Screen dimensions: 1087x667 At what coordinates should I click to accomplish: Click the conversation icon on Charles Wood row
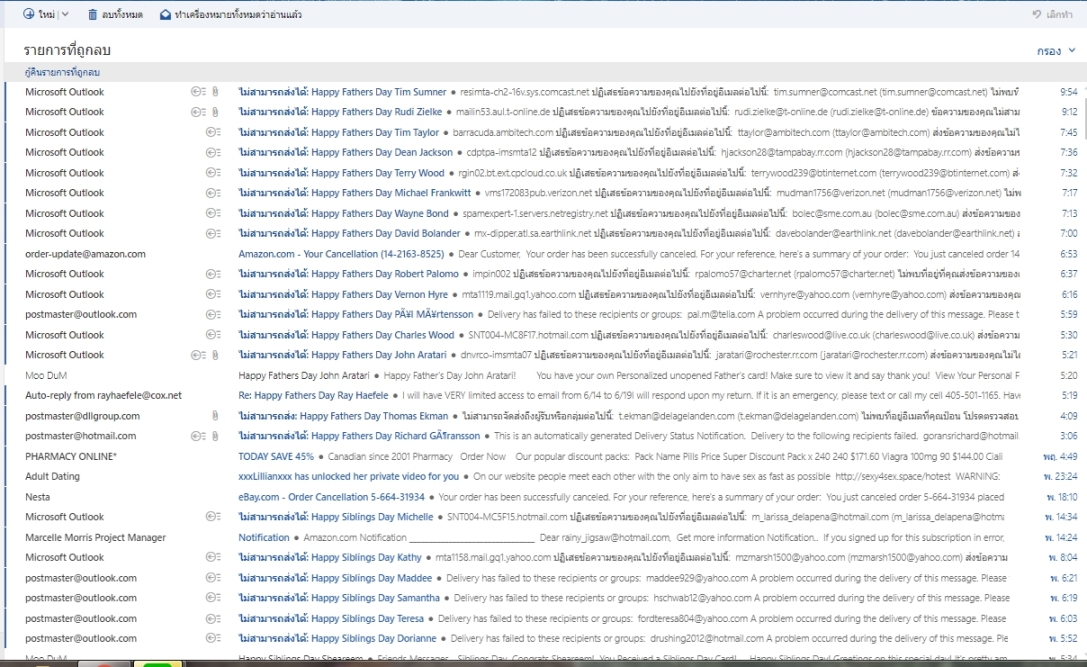pos(213,334)
